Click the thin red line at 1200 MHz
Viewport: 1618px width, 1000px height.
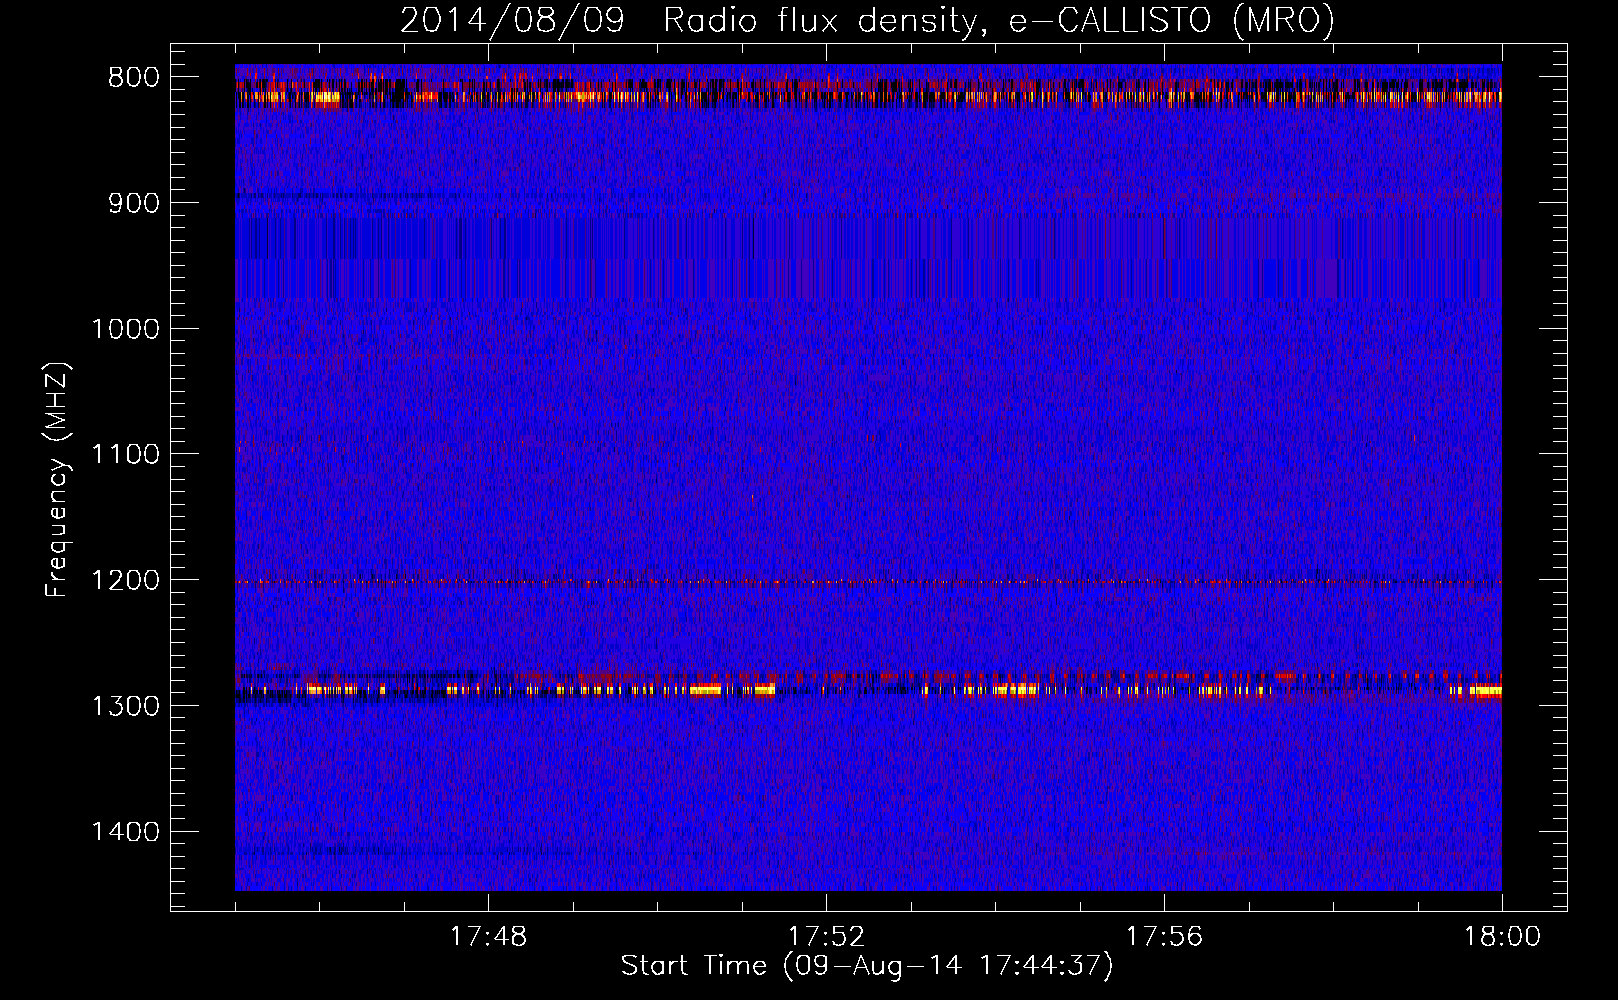click(x=868, y=582)
